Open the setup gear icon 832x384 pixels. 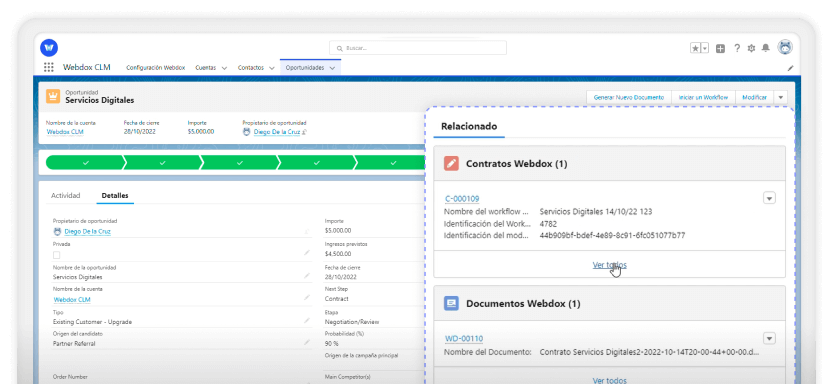pyautogui.click(x=751, y=48)
